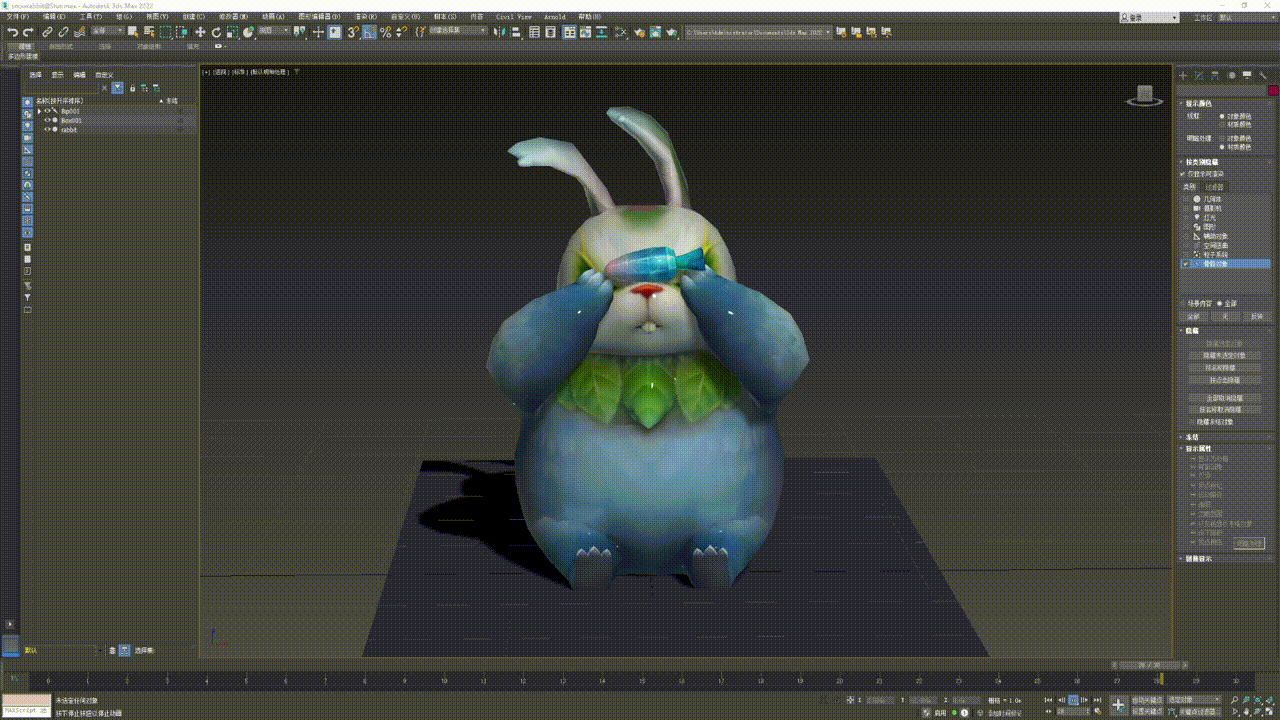This screenshot has height=720, width=1280.
Task: Hide the rabbit object via eye icon
Action: (47, 129)
